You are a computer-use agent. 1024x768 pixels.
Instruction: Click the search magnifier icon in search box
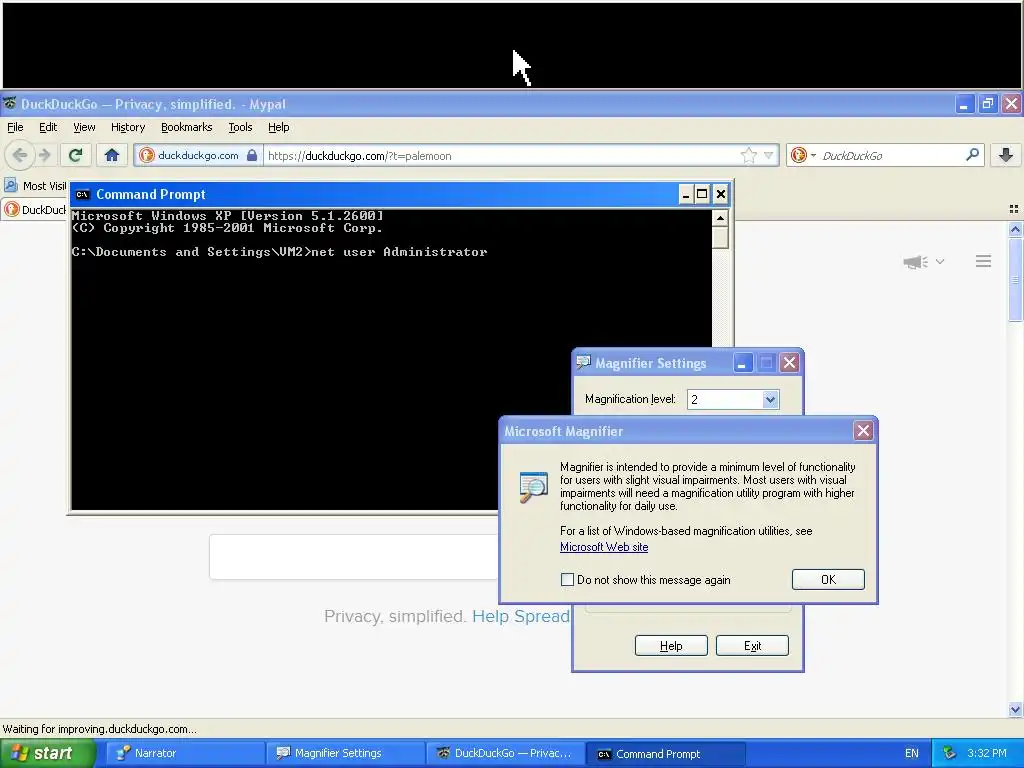[x=972, y=155]
